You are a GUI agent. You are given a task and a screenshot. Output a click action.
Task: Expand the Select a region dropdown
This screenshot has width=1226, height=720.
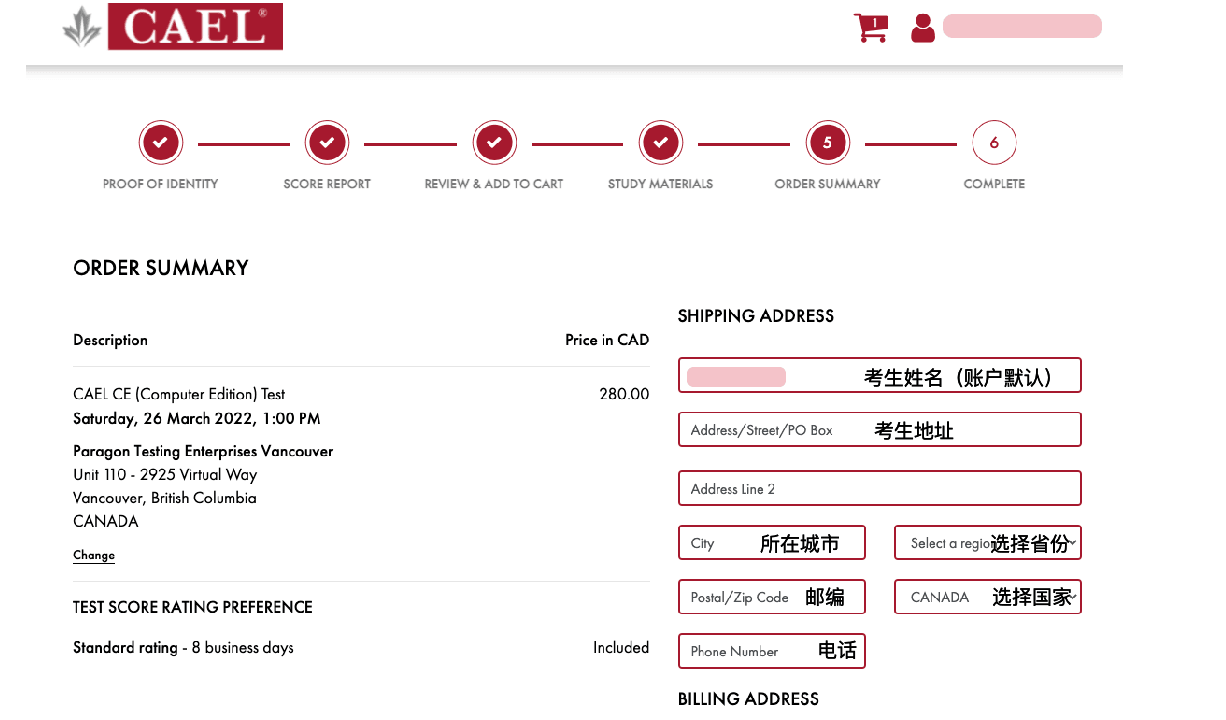tap(988, 543)
